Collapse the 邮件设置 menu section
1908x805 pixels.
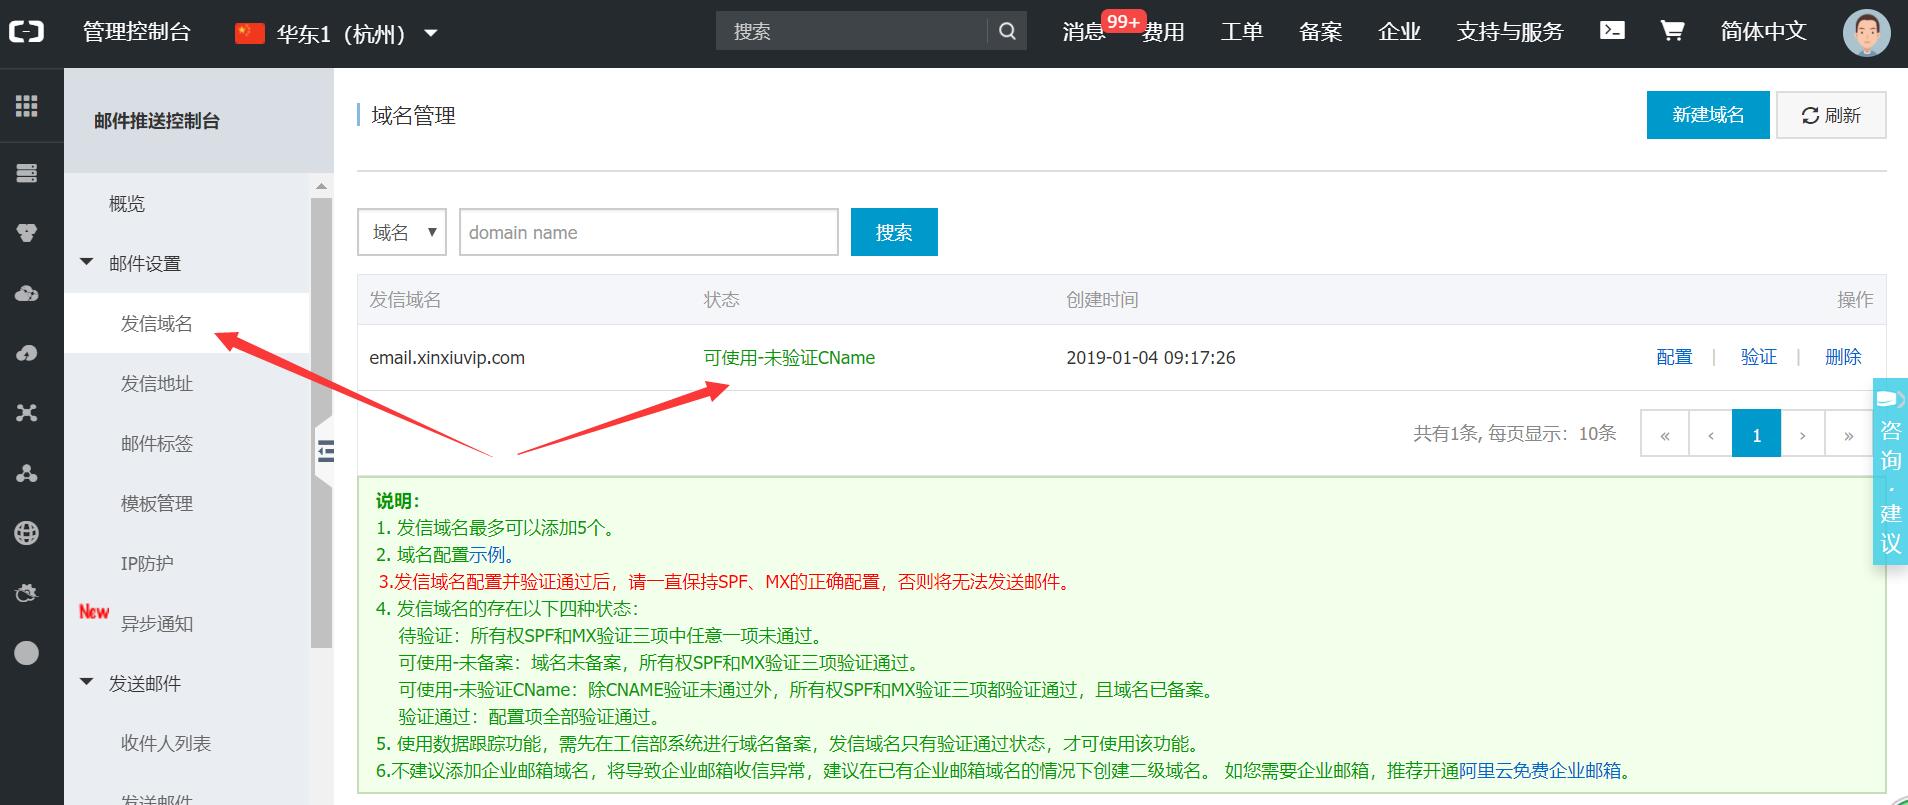point(87,263)
